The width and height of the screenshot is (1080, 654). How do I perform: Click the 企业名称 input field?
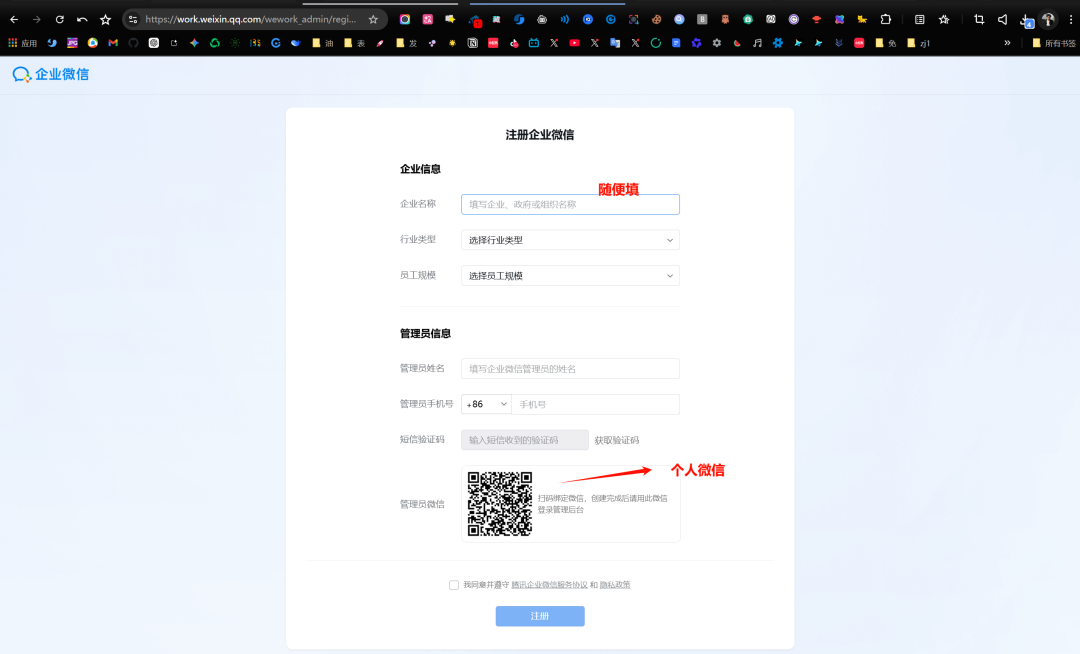point(570,204)
